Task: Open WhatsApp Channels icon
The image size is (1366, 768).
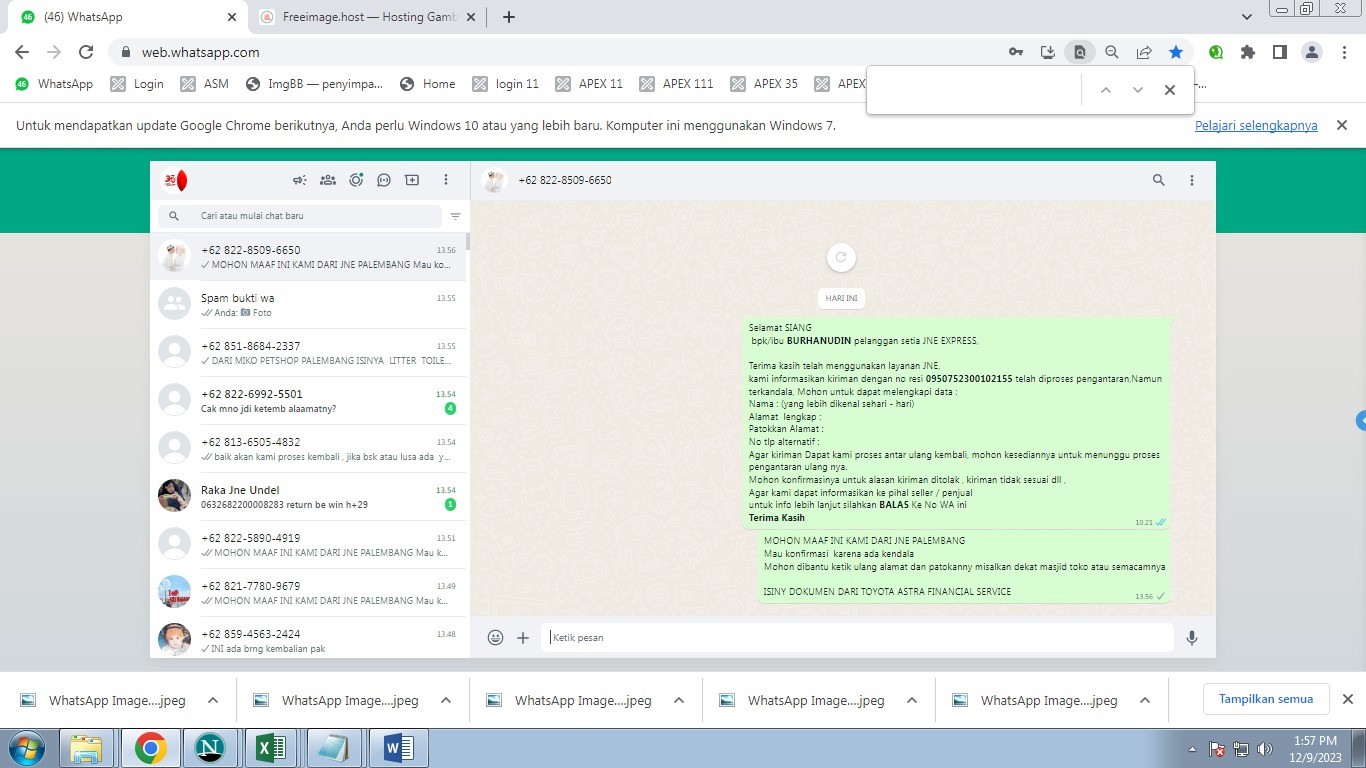Action: (x=384, y=180)
